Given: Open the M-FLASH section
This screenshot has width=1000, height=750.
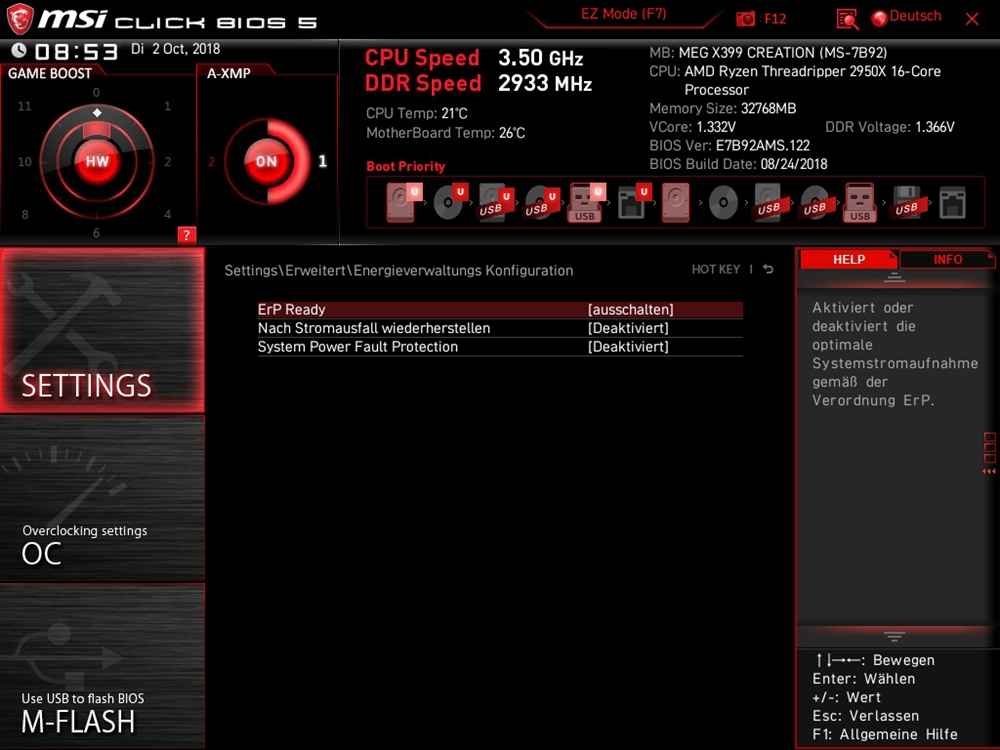Looking at the screenshot, I should (x=102, y=666).
